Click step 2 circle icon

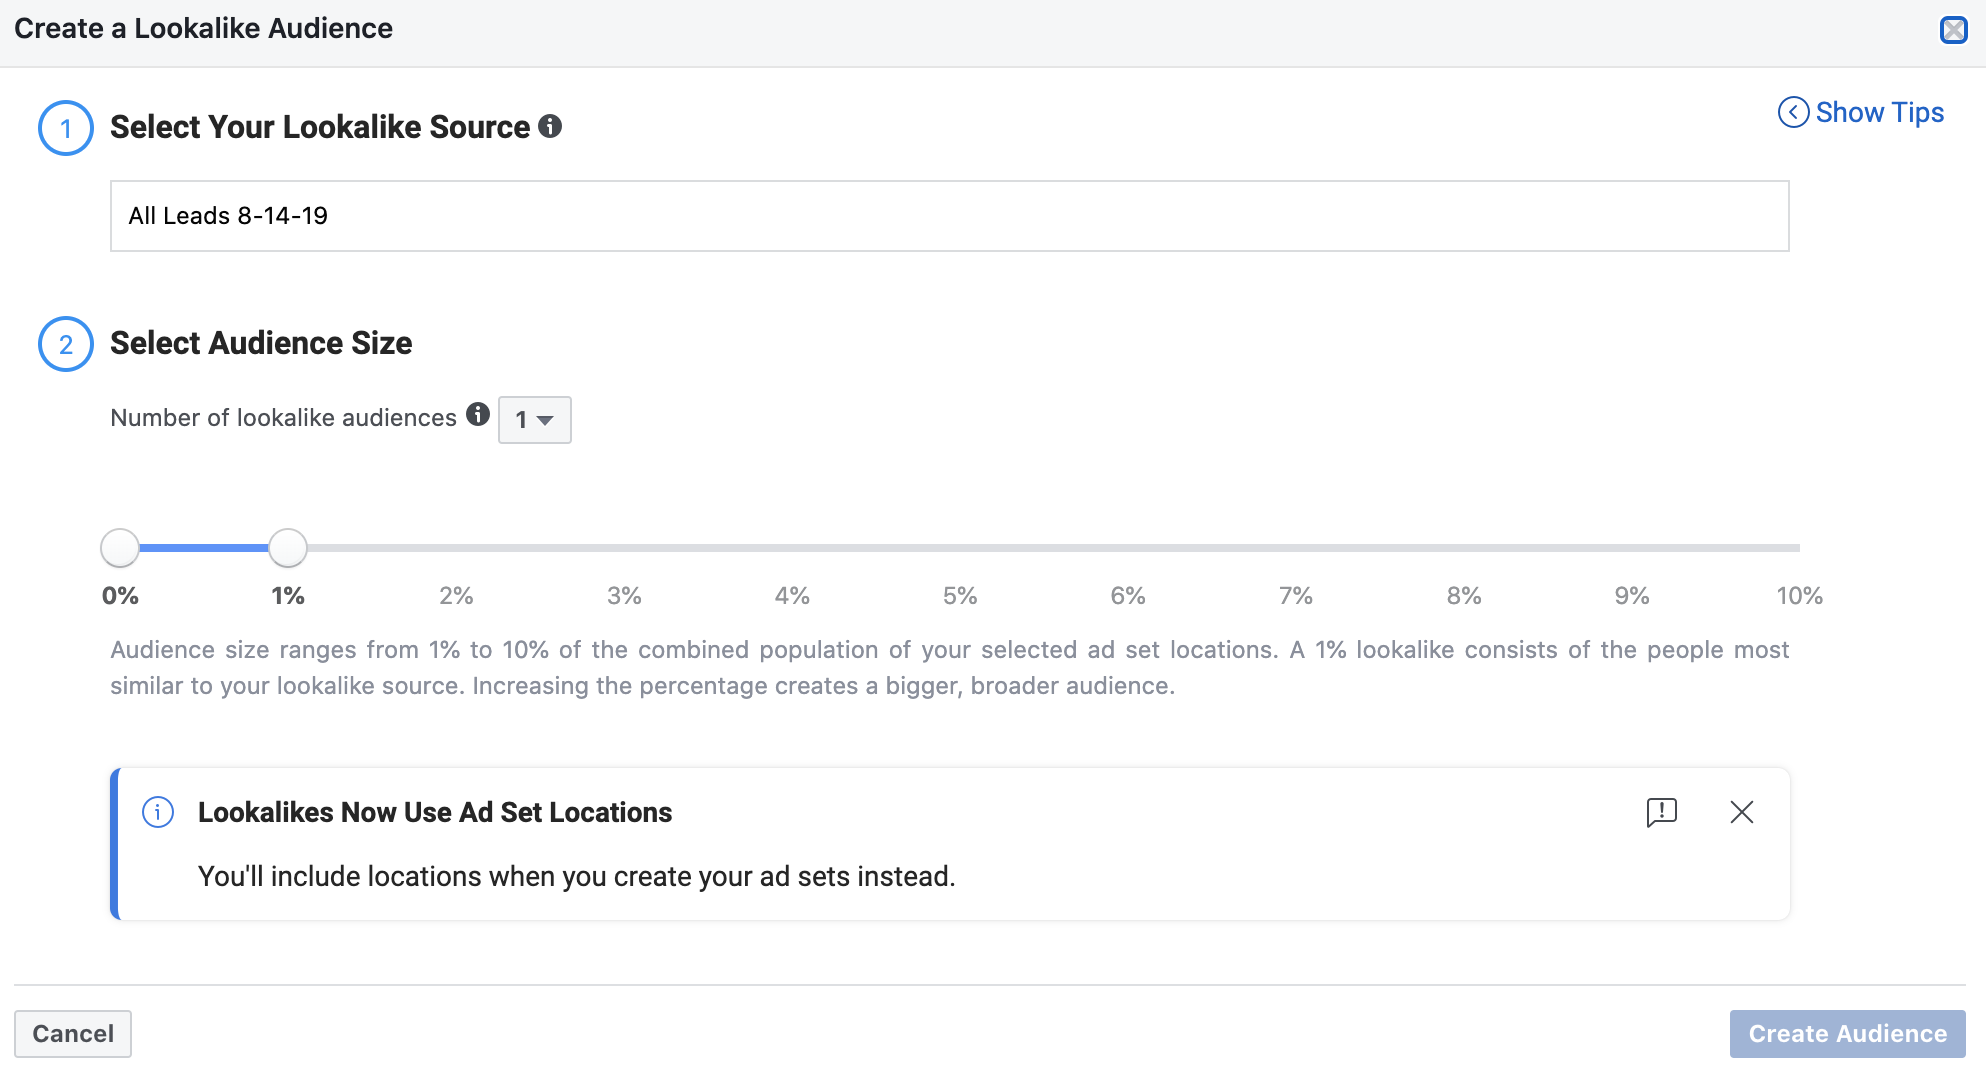click(x=66, y=344)
